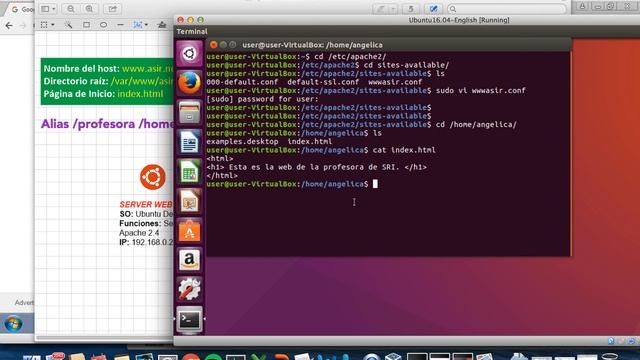Click 'cd /home/angelica/' command text
640x360 pixels.
pyautogui.click(x=476, y=124)
